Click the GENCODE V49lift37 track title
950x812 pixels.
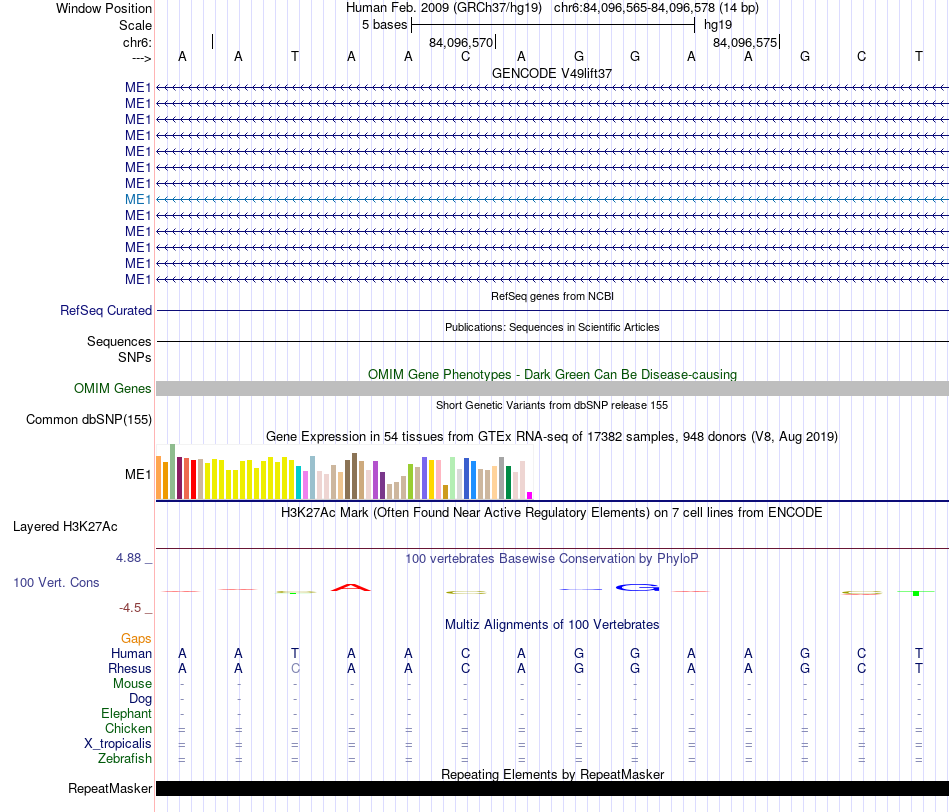(552, 73)
